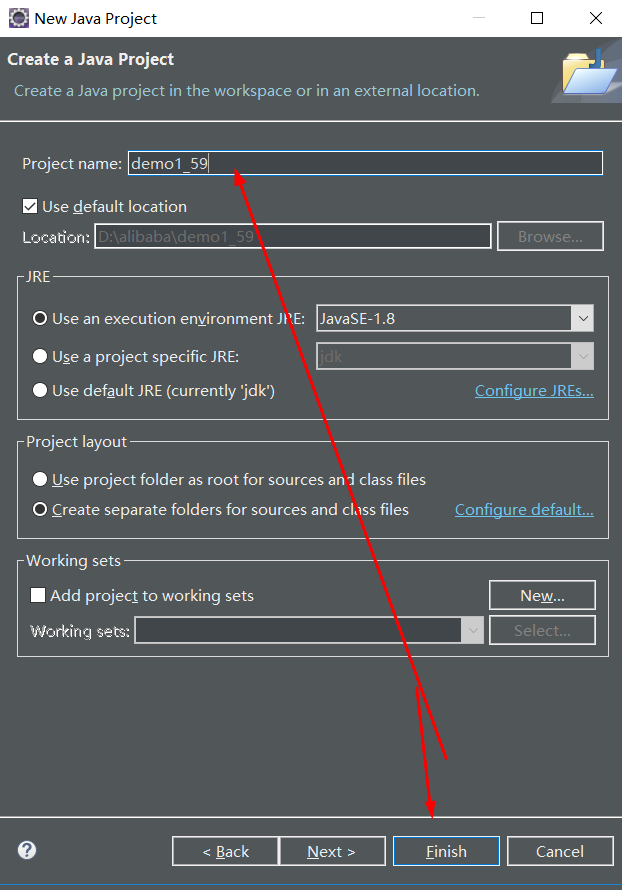This screenshot has height=890, width=622.
Task: Click the help question mark icon
Action: (27, 850)
